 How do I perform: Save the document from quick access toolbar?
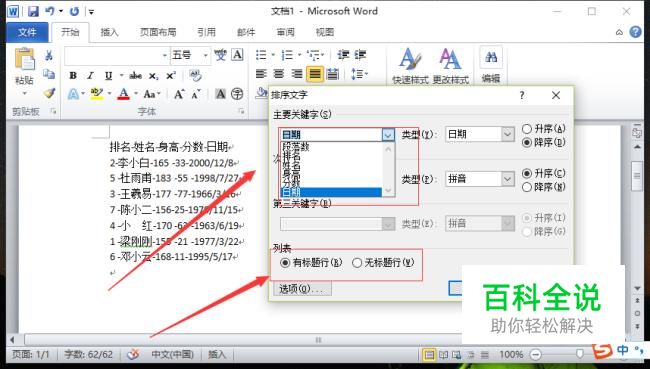[x=33, y=11]
